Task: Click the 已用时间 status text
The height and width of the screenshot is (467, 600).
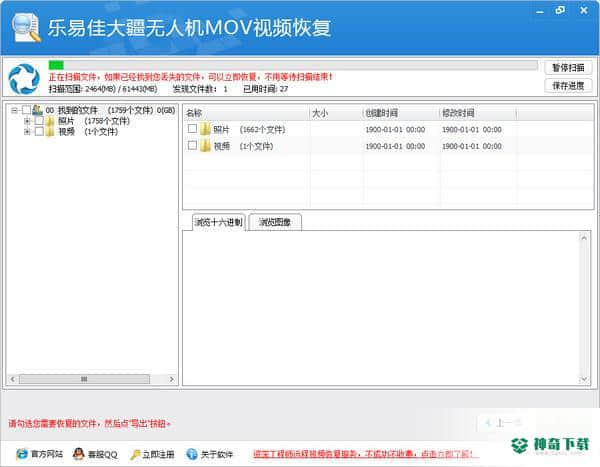Action: 266,89
